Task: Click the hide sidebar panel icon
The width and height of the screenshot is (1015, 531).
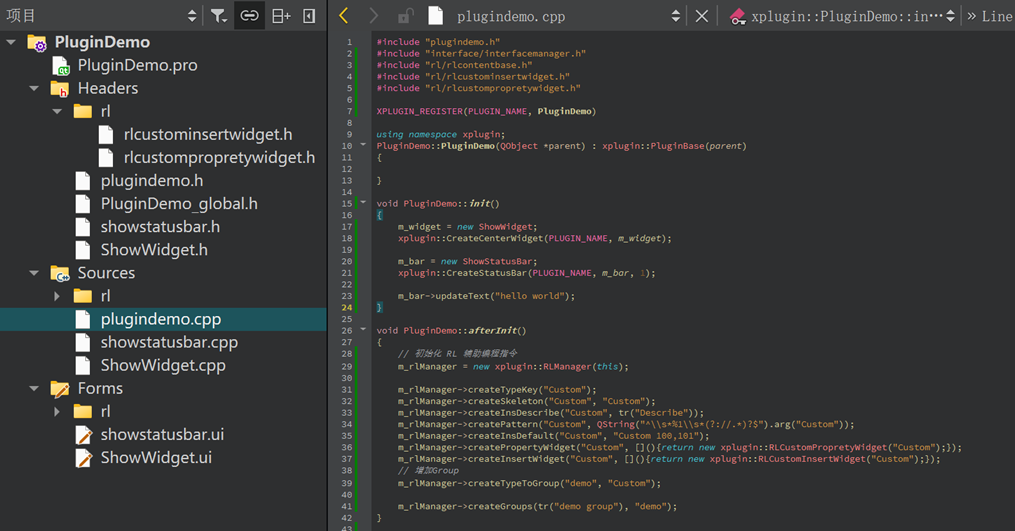Action: (310, 16)
